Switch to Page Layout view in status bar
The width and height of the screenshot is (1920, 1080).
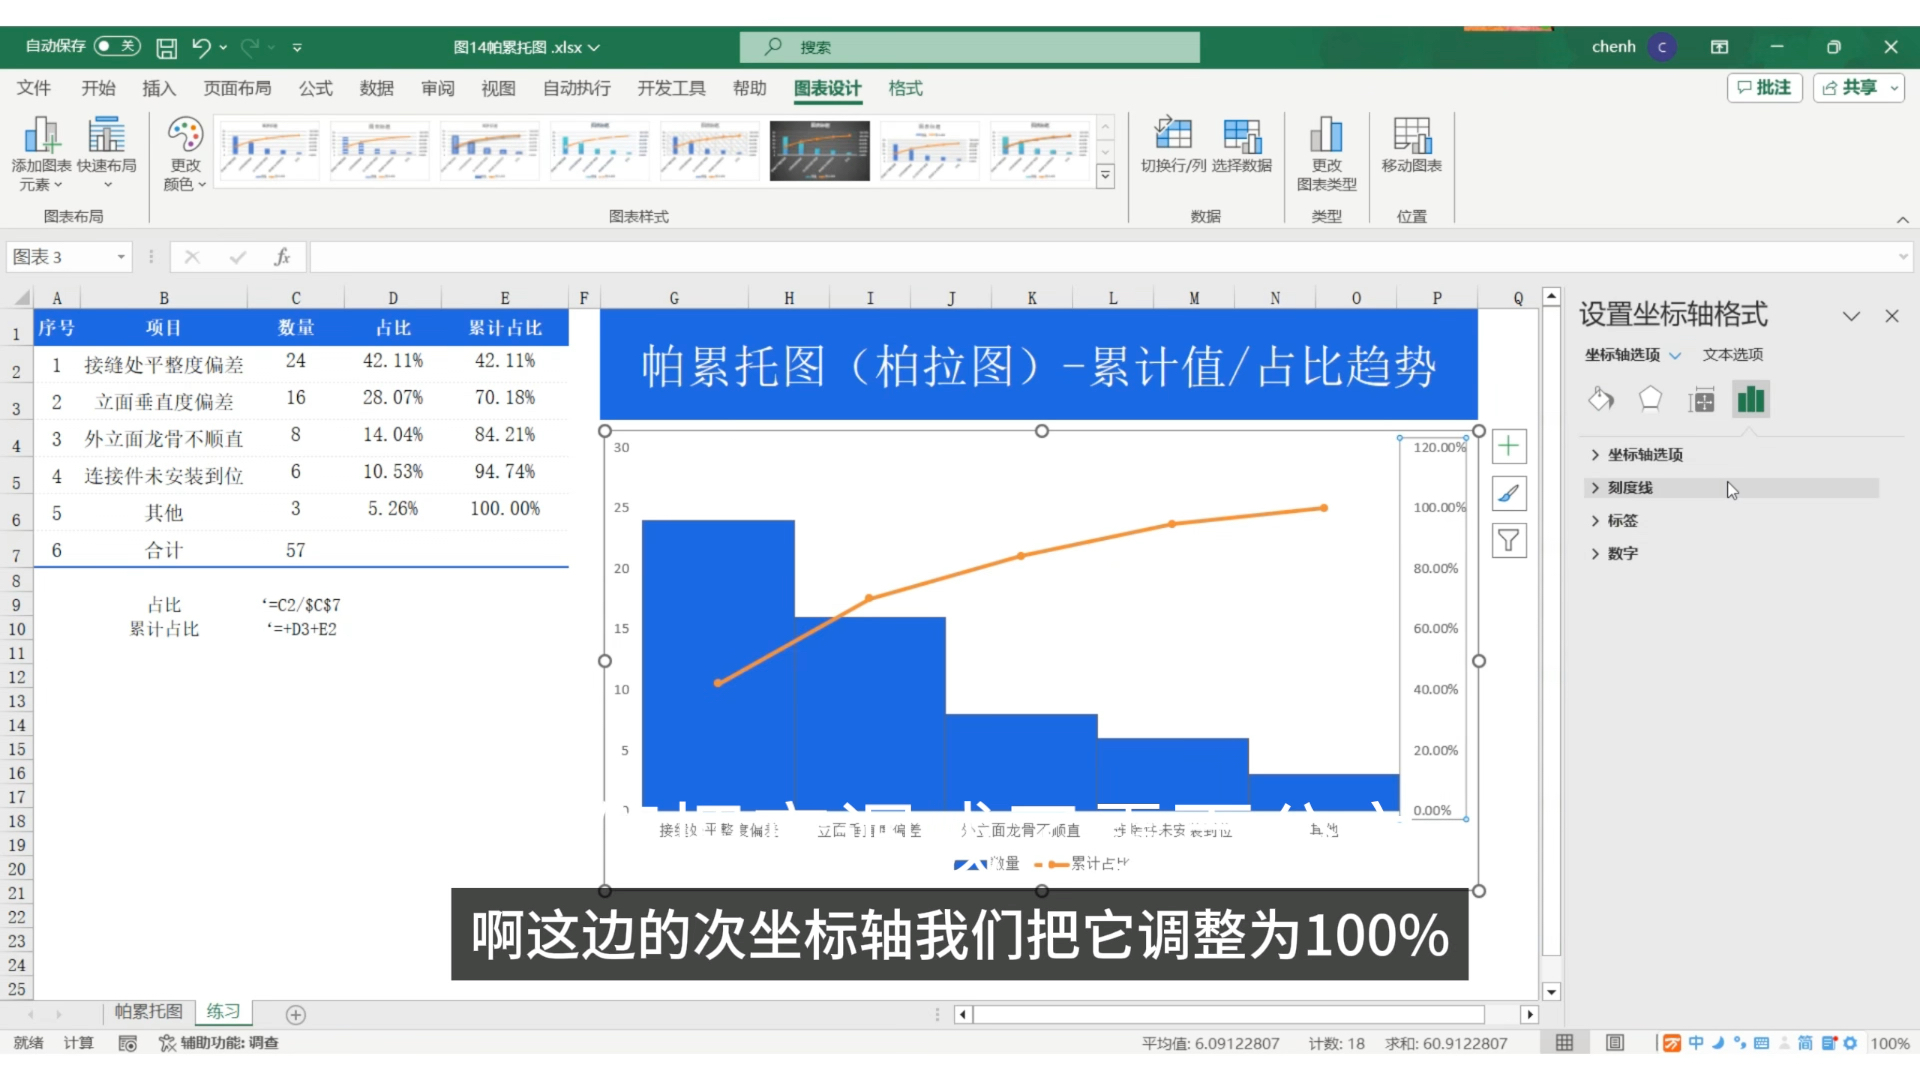tap(1615, 1043)
